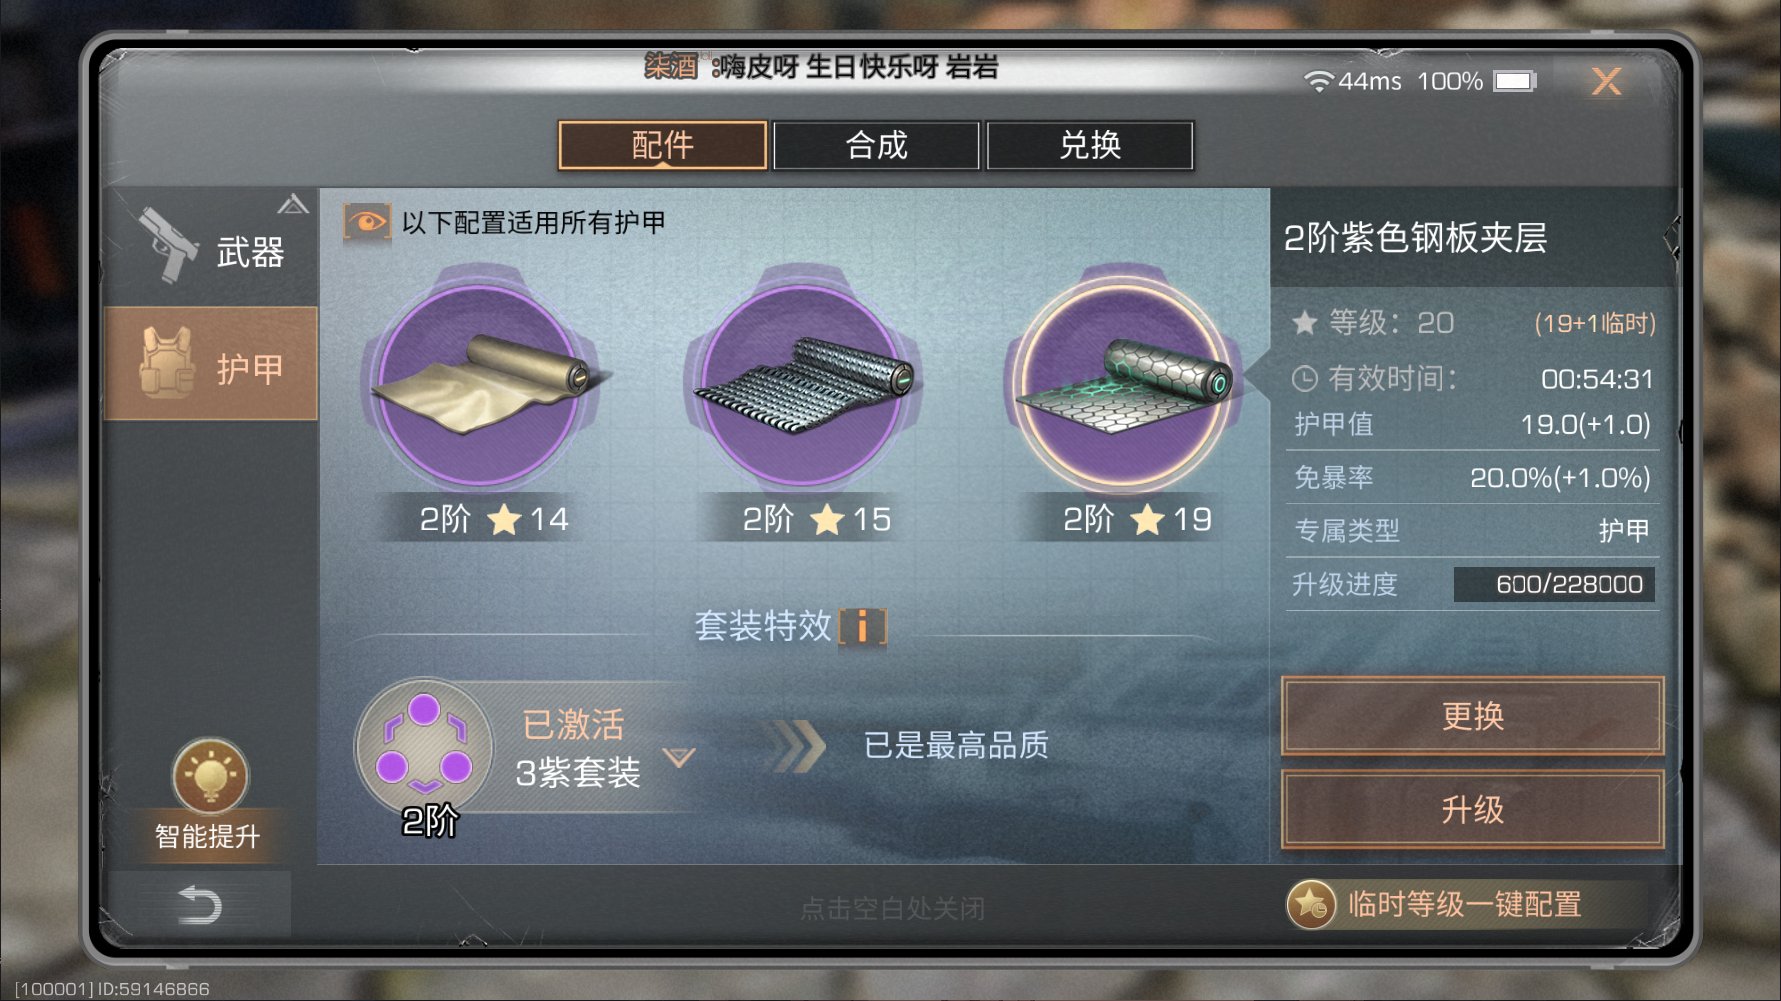
Task: Click the 临时等级一键配置 star icon
Action: coord(1311,905)
